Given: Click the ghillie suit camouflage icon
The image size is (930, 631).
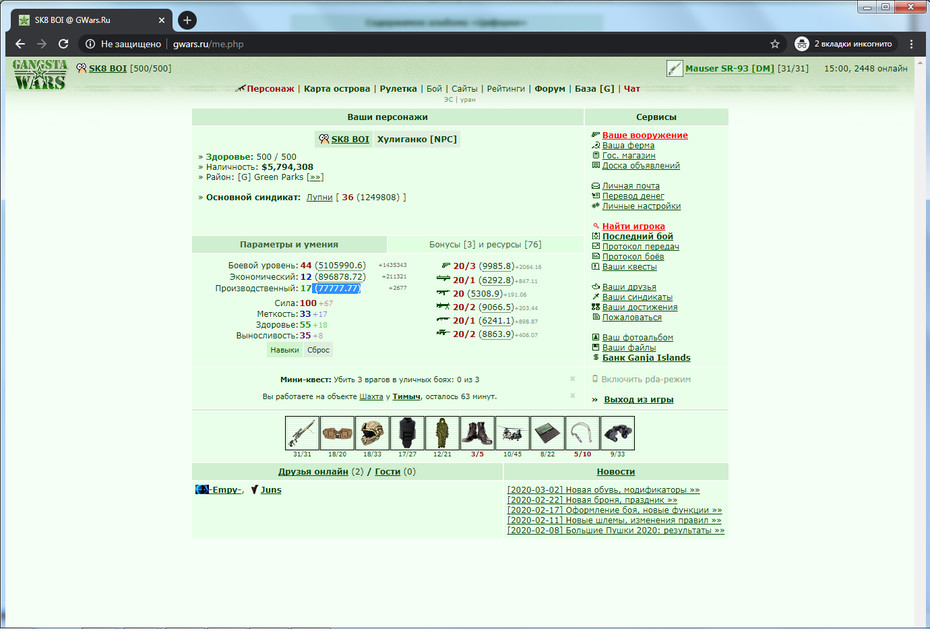Looking at the screenshot, I should (442, 433).
